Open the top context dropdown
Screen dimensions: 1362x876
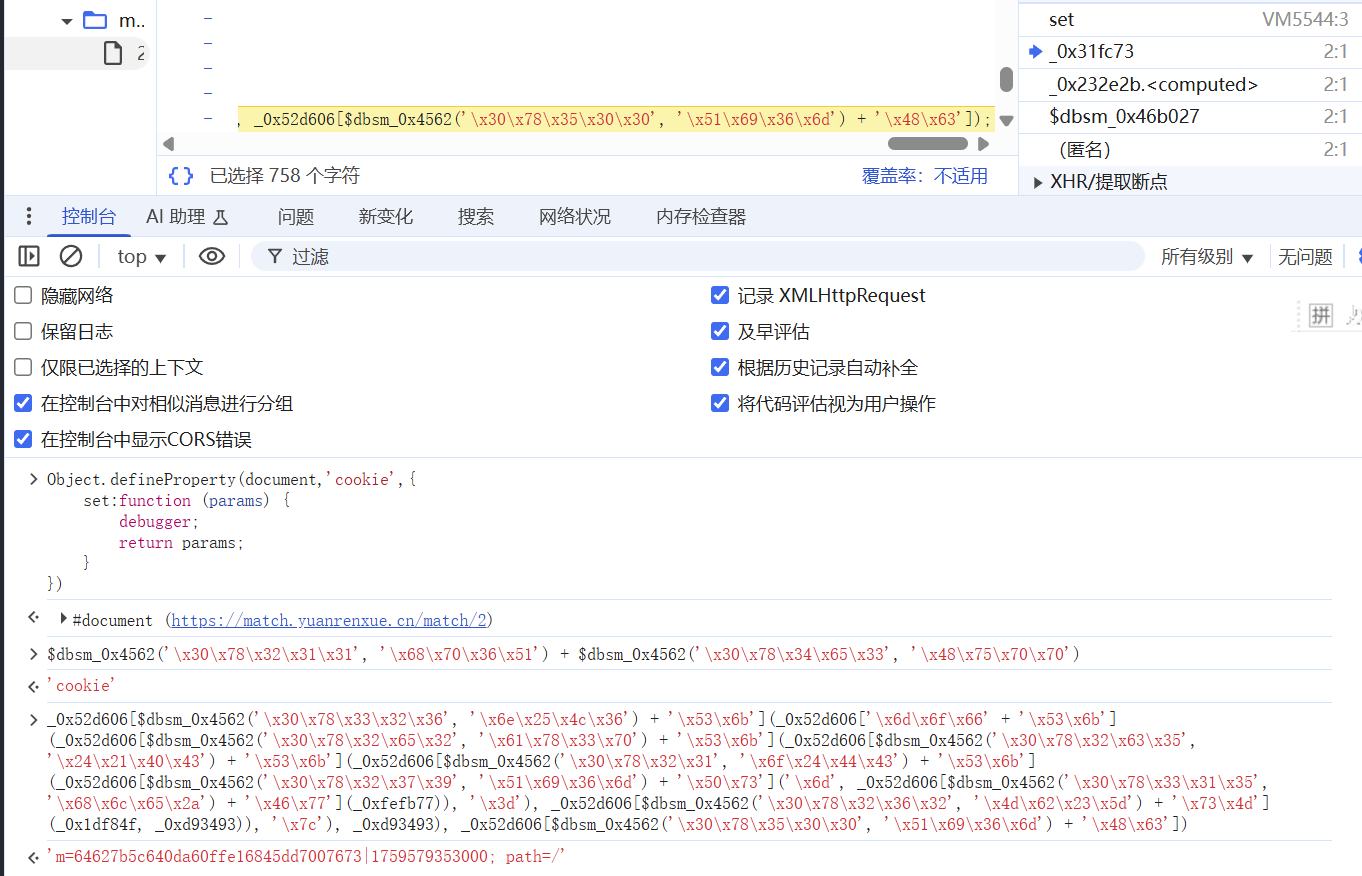(141, 256)
